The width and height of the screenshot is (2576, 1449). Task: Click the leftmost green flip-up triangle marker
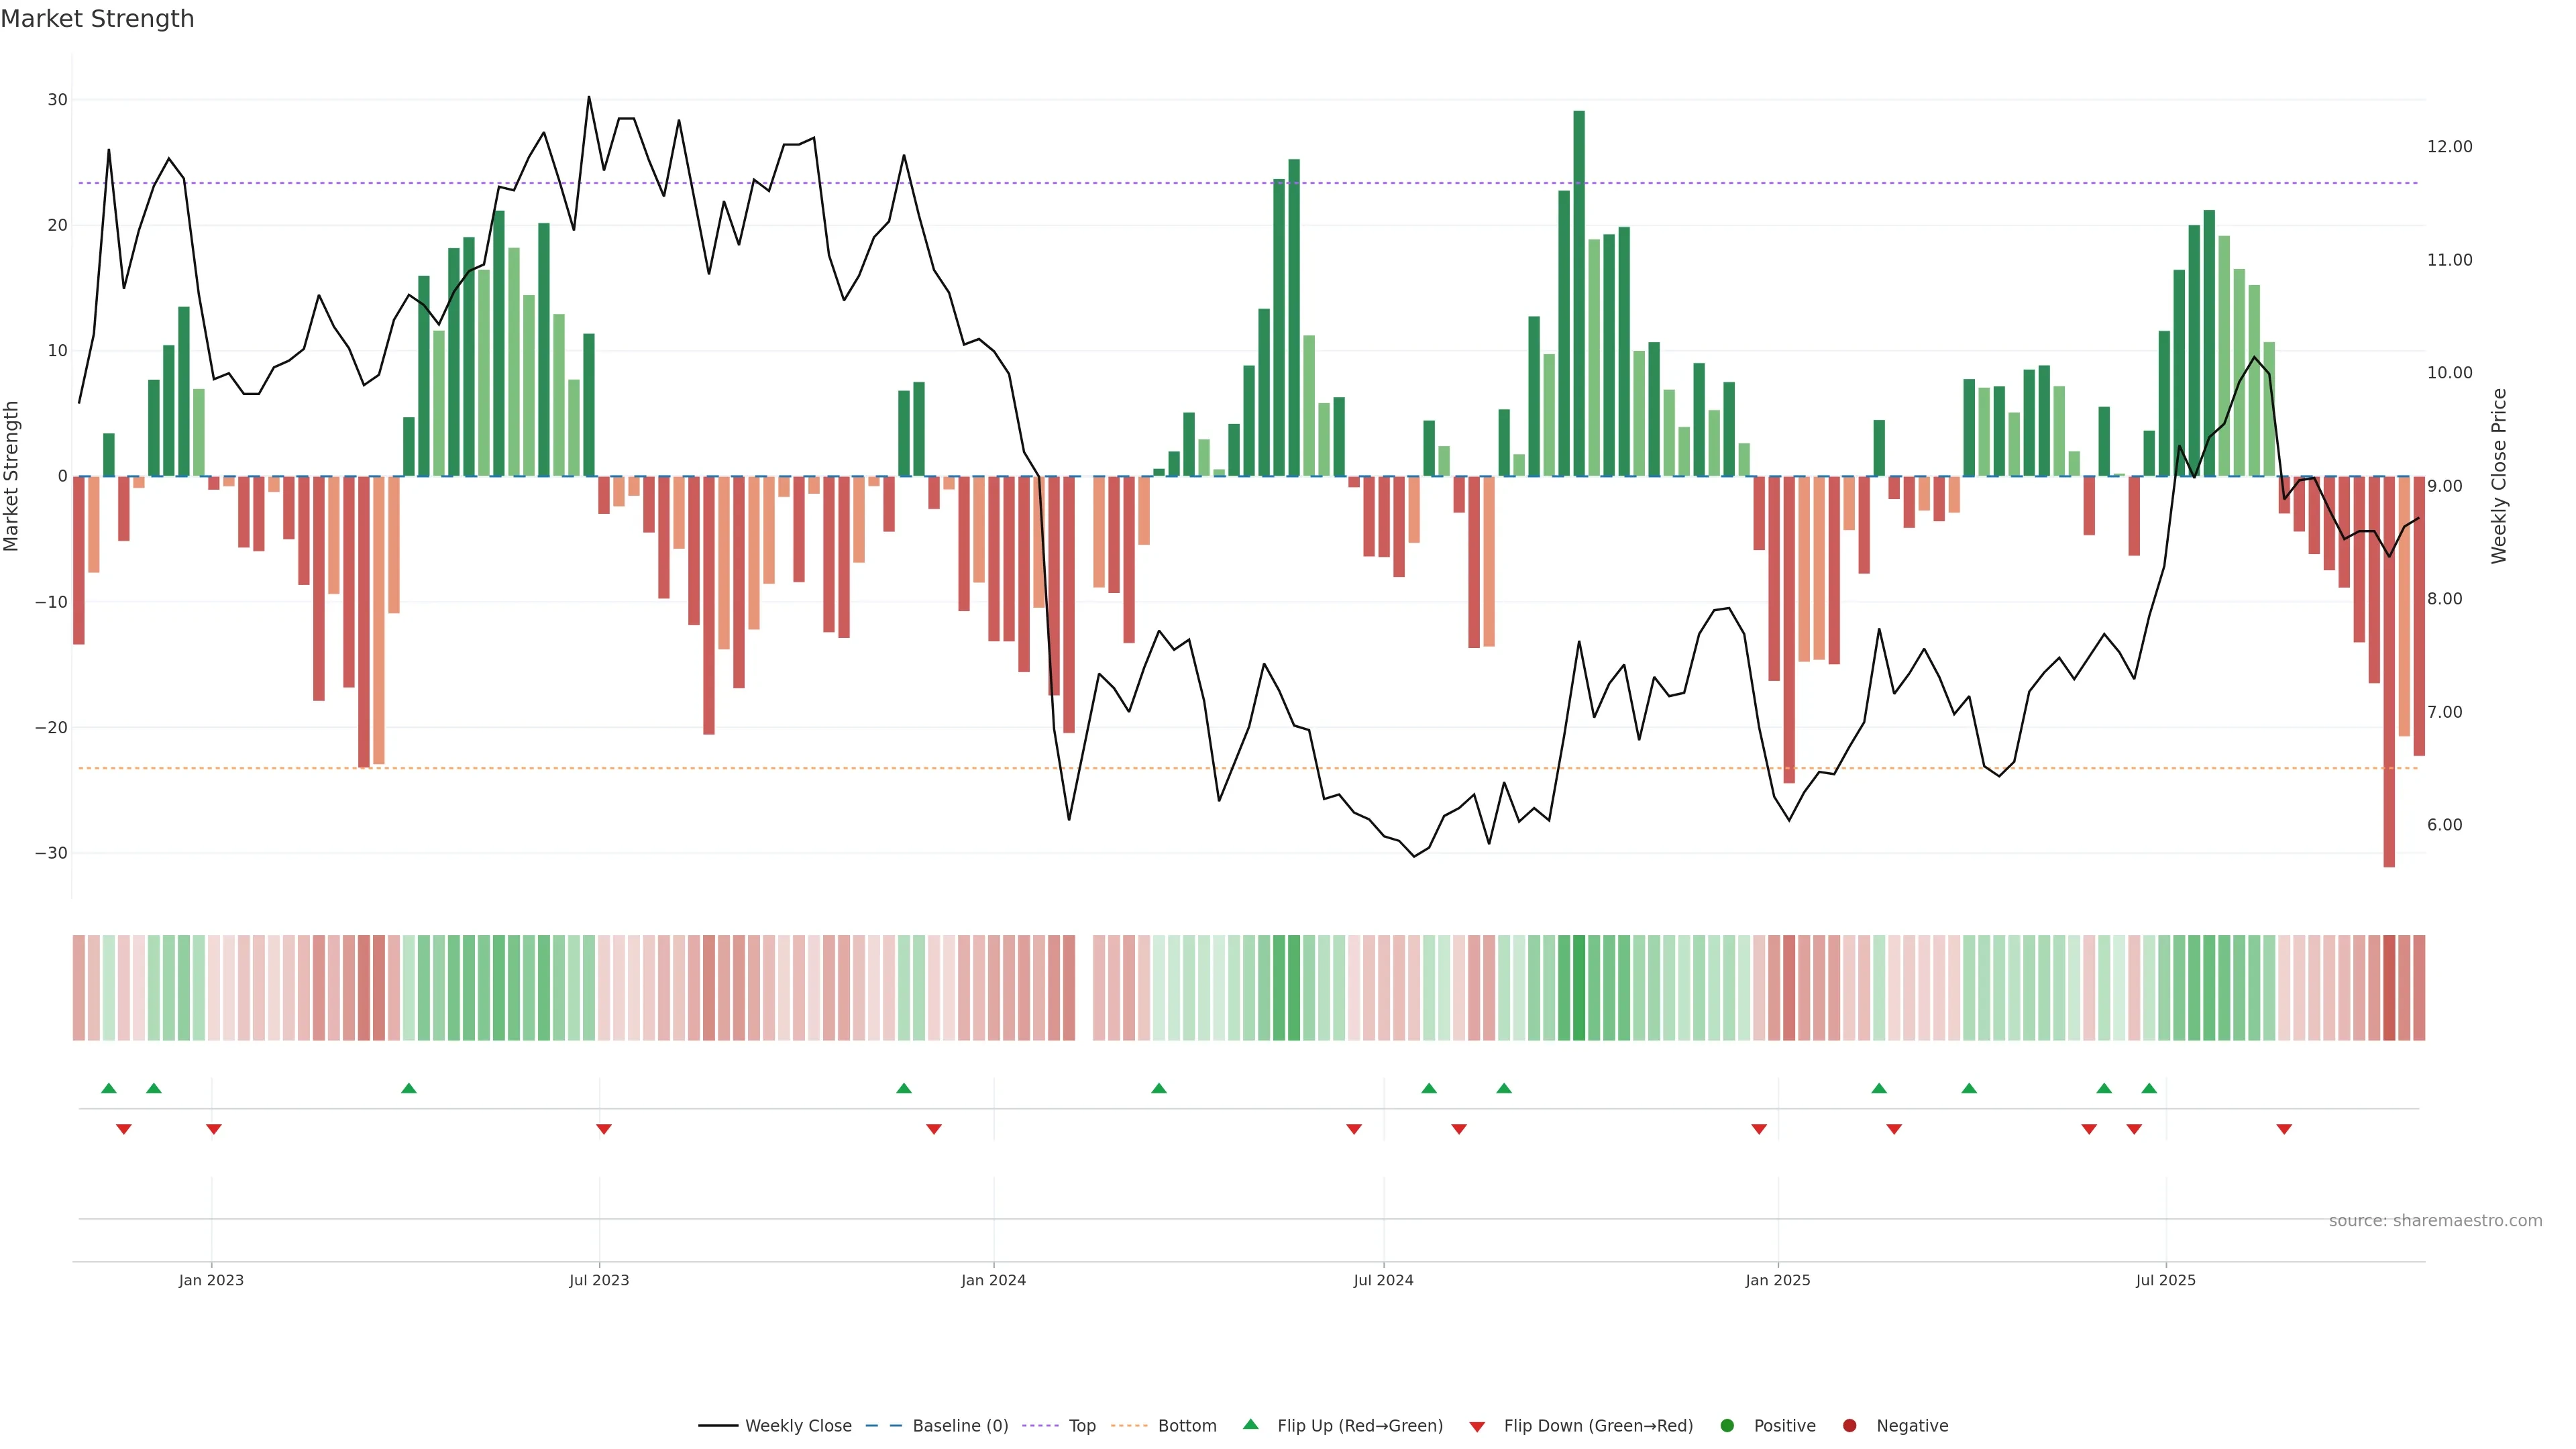coord(109,1088)
